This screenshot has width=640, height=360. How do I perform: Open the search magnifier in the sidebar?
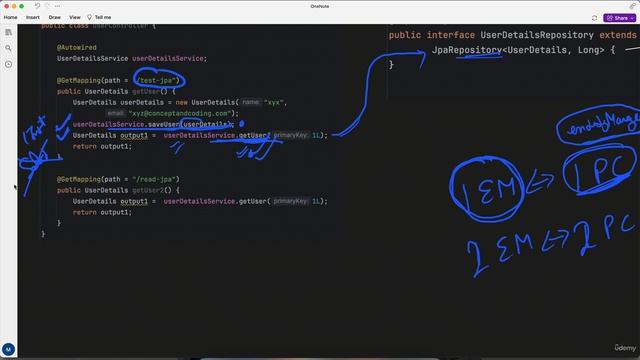pyautogui.click(x=9, y=48)
